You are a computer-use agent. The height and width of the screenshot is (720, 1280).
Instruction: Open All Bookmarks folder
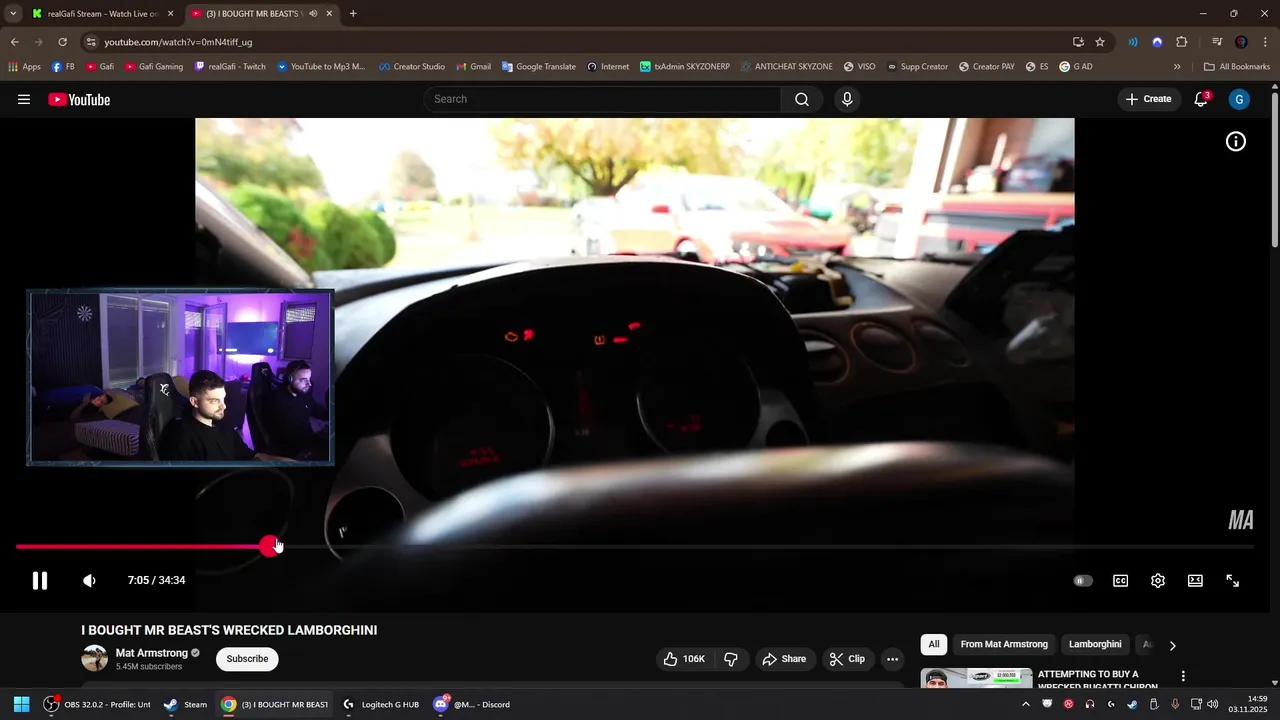click(1237, 67)
